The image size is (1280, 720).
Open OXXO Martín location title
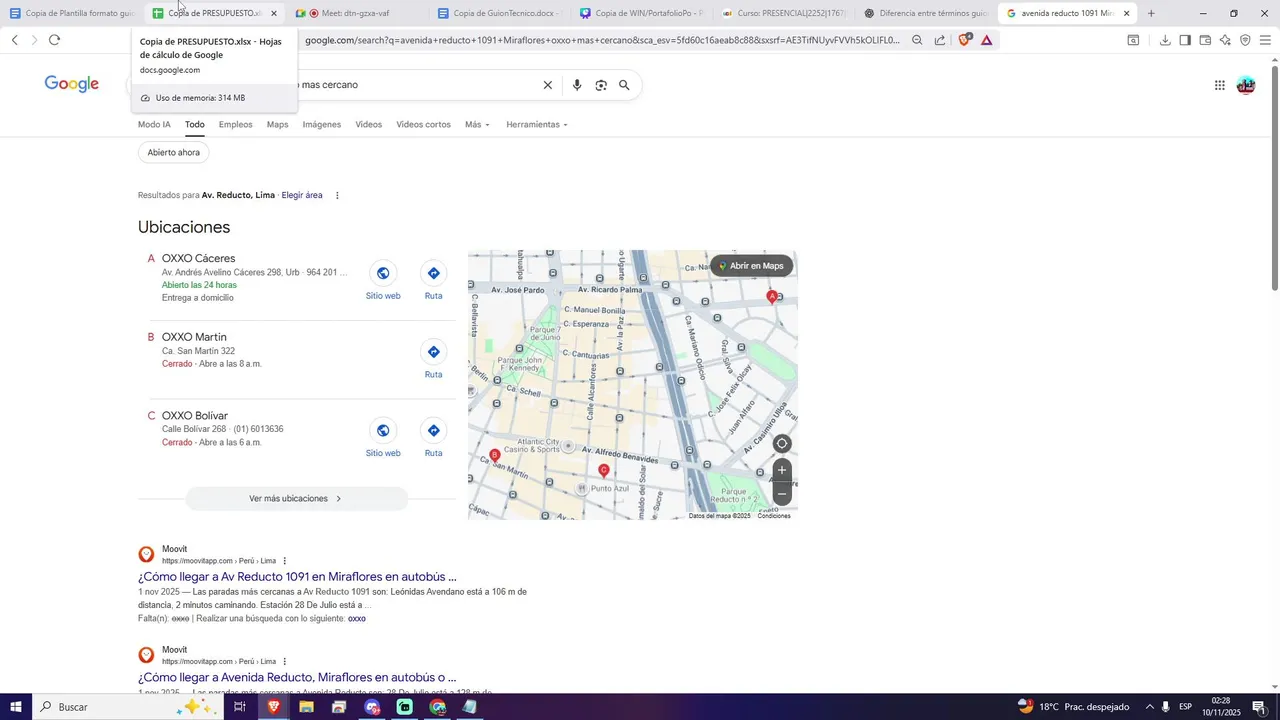194,337
